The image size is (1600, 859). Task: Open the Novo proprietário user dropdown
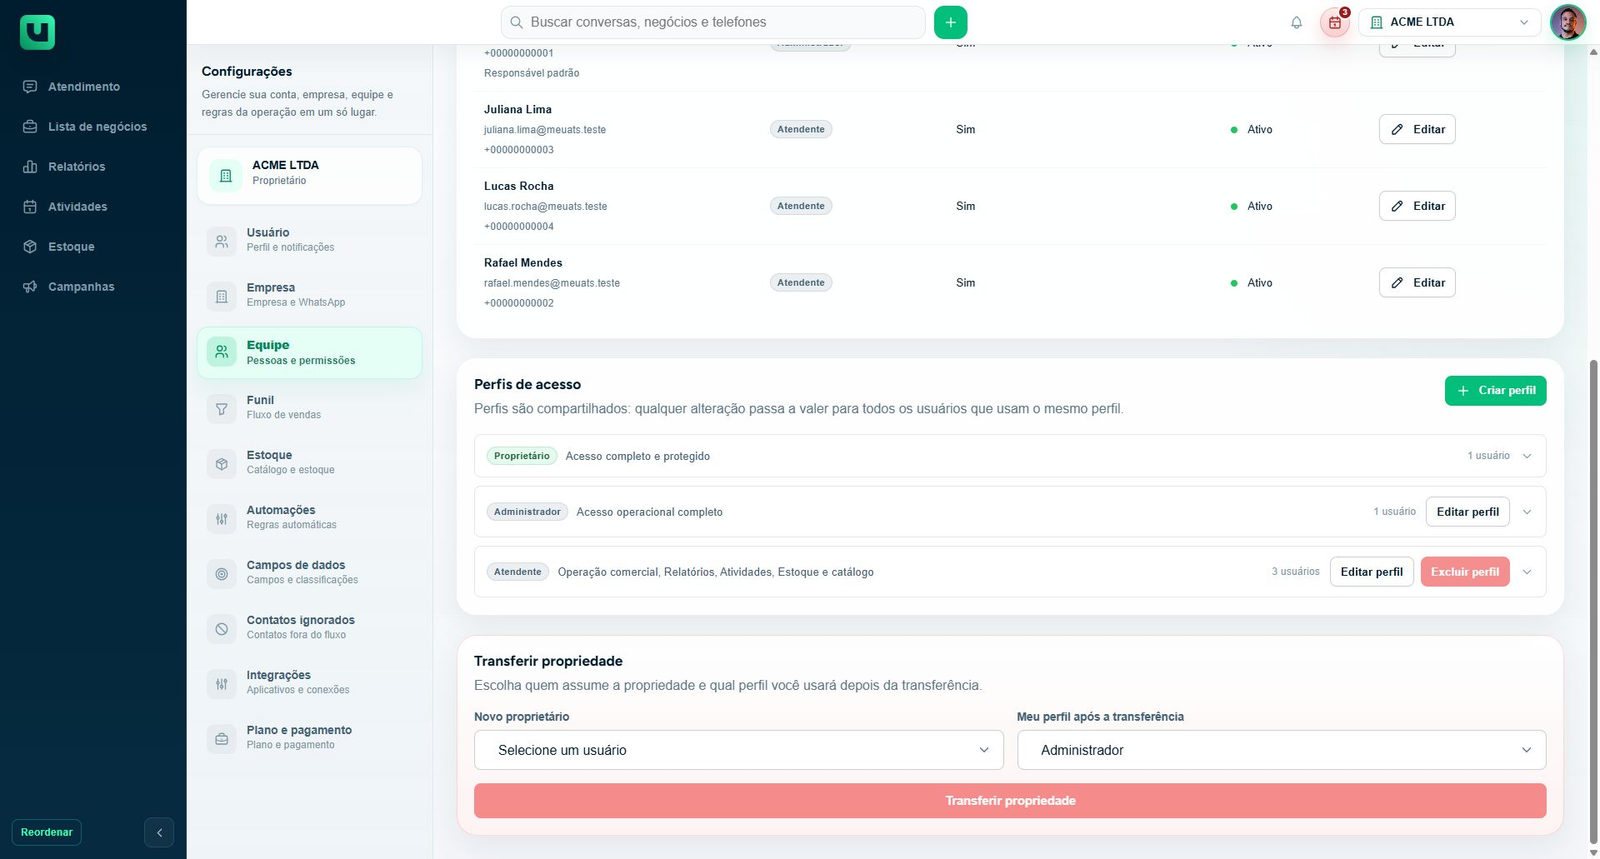739,750
